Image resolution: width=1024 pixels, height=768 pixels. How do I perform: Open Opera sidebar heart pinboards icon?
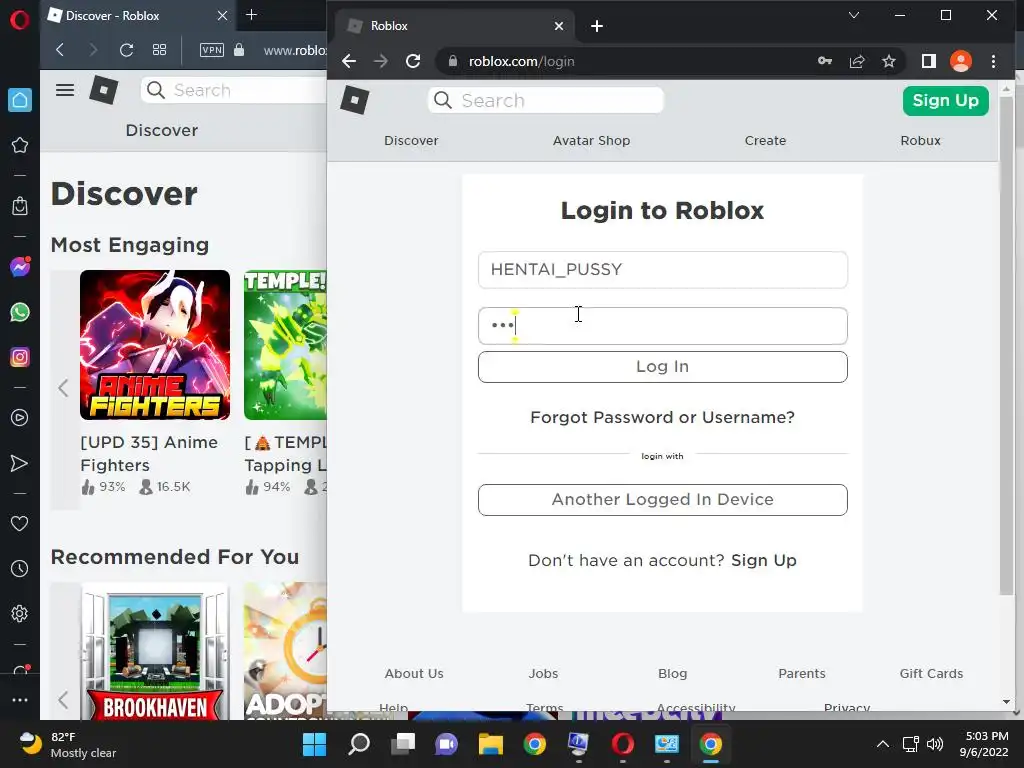coord(20,523)
